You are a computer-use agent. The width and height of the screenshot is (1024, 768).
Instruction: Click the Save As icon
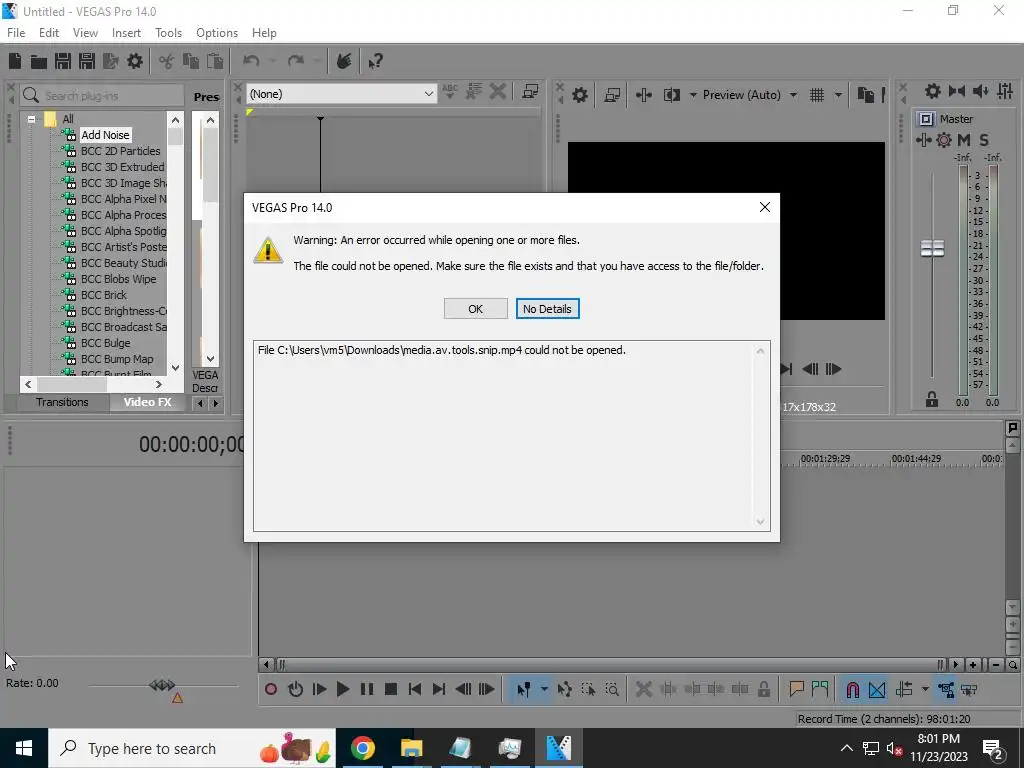coord(87,61)
